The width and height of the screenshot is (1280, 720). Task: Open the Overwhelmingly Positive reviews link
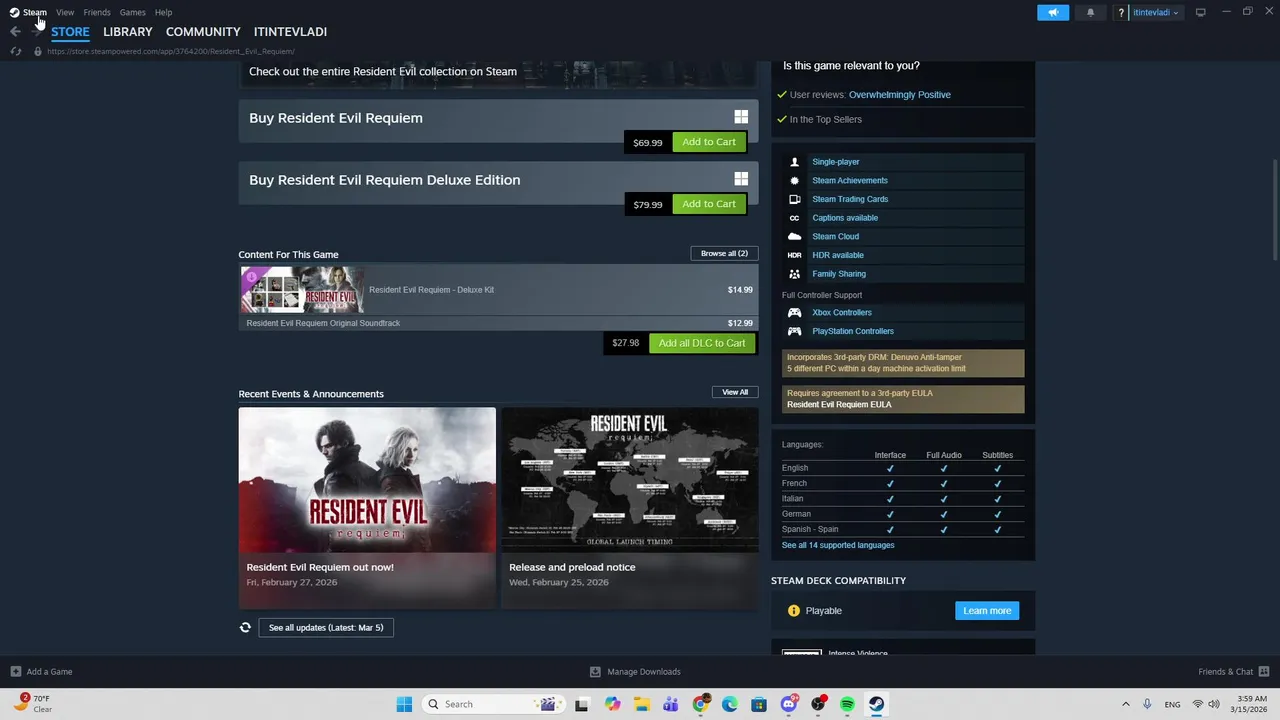(900, 95)
